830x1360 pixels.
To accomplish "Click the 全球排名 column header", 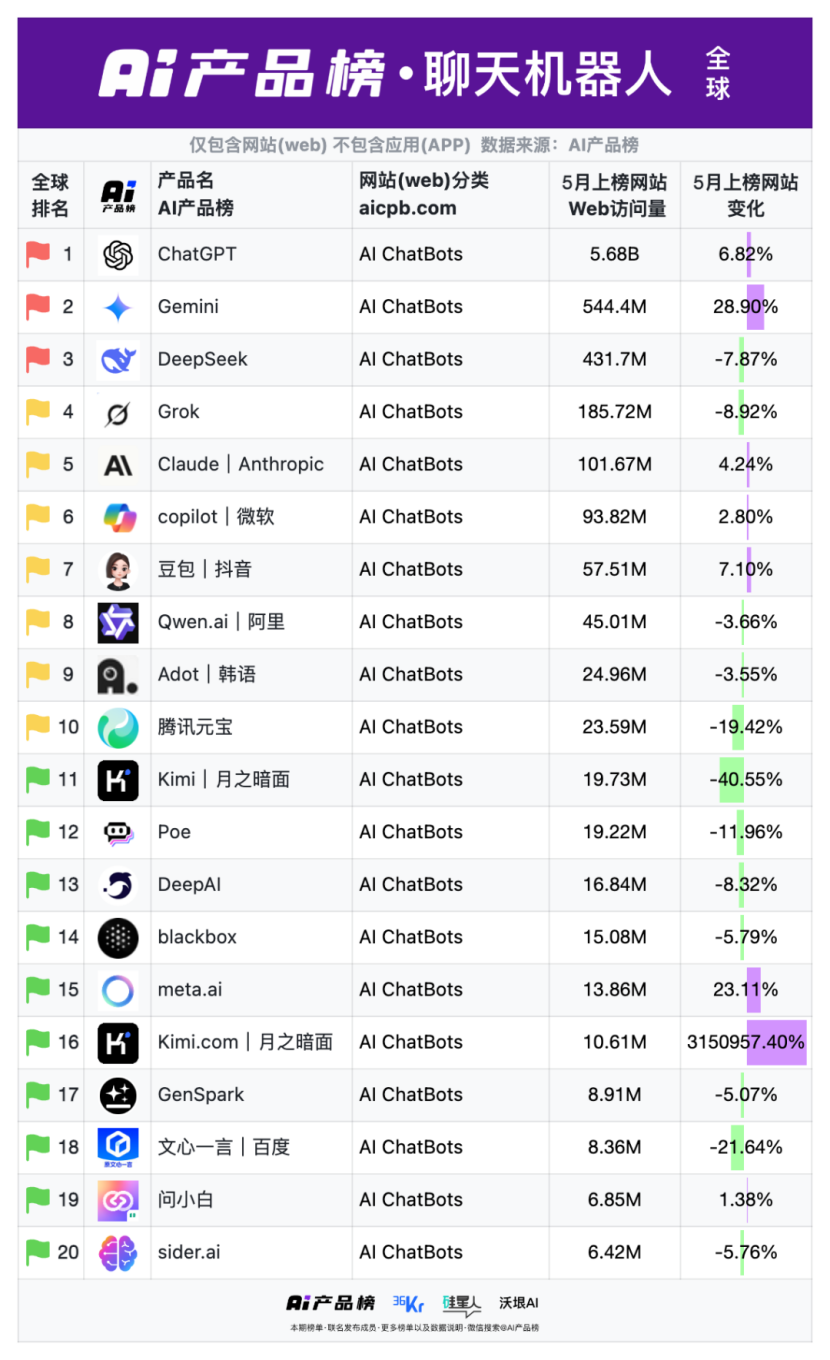I will [x=50, y=195].
